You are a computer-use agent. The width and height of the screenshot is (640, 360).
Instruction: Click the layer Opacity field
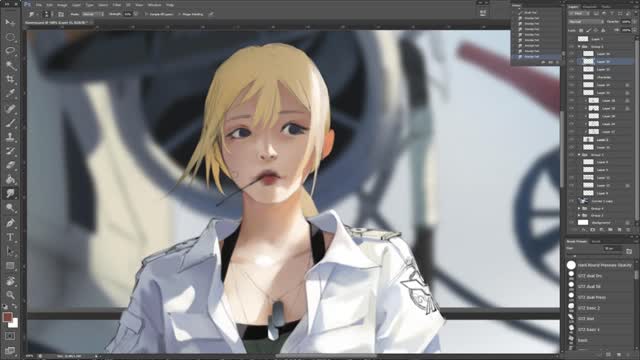[627, 22]
